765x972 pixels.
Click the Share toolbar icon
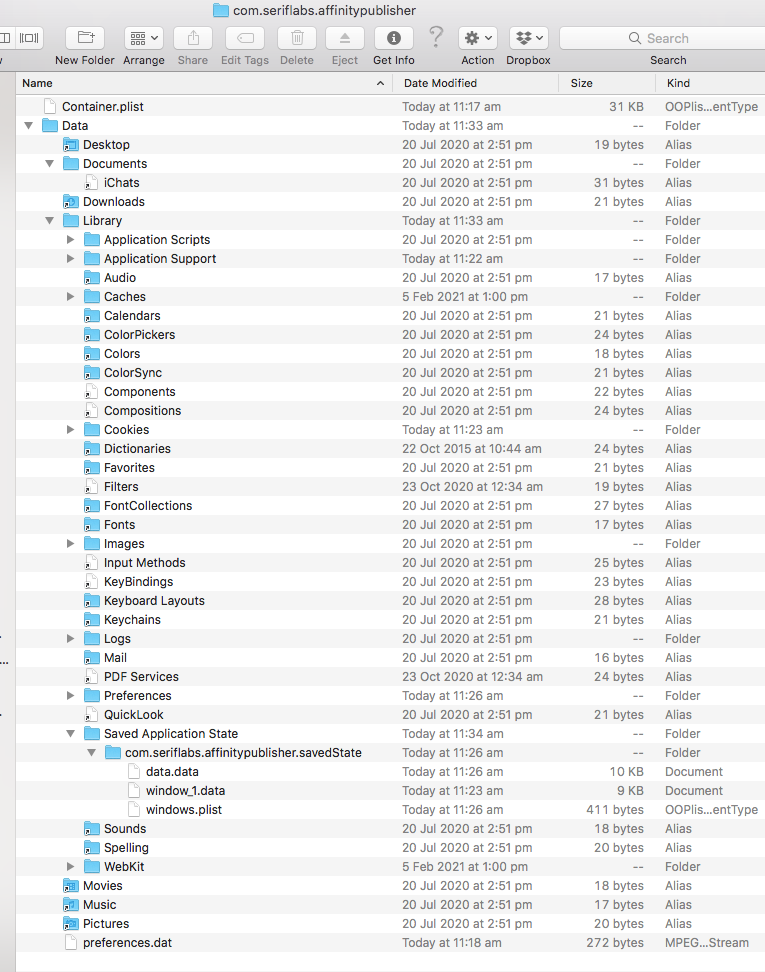click(x=193, y=38)
